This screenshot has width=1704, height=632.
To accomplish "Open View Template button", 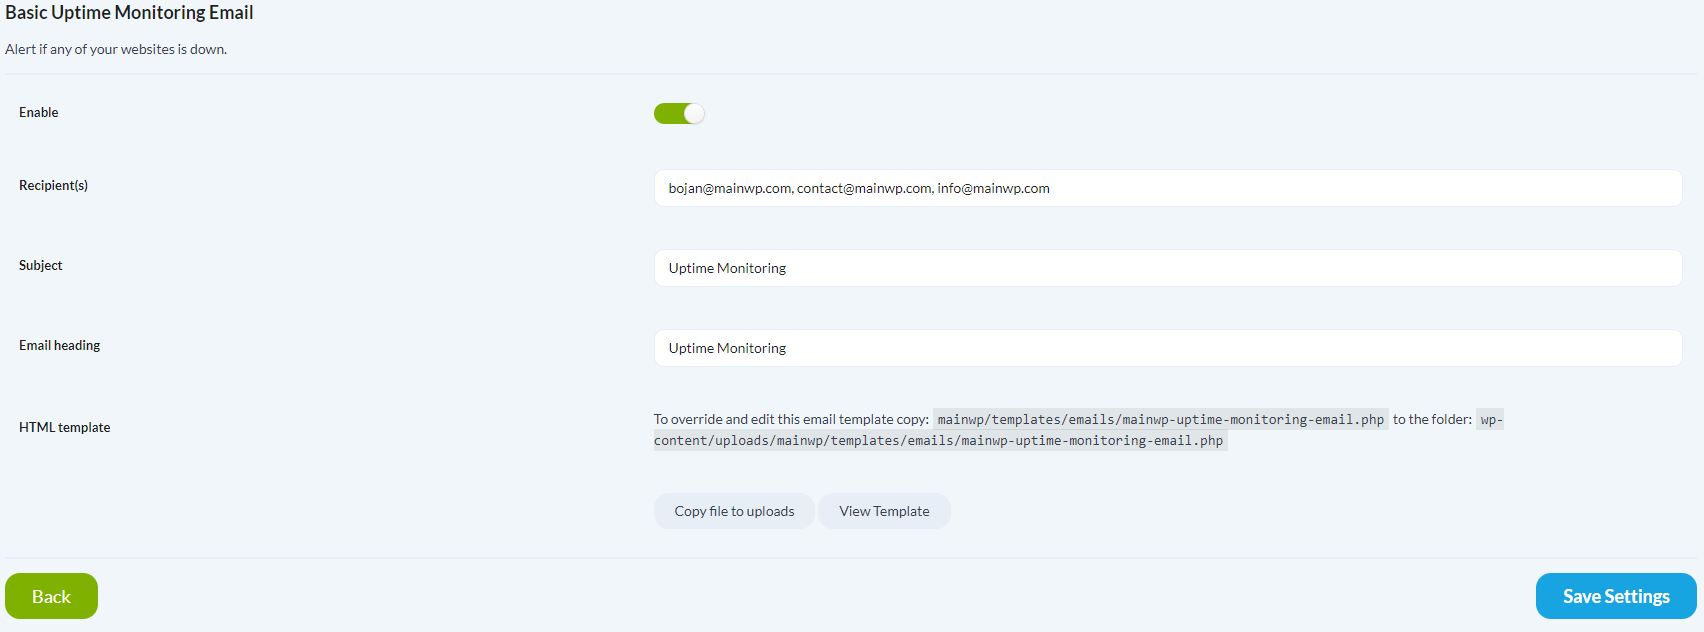I will click(884, 511).
